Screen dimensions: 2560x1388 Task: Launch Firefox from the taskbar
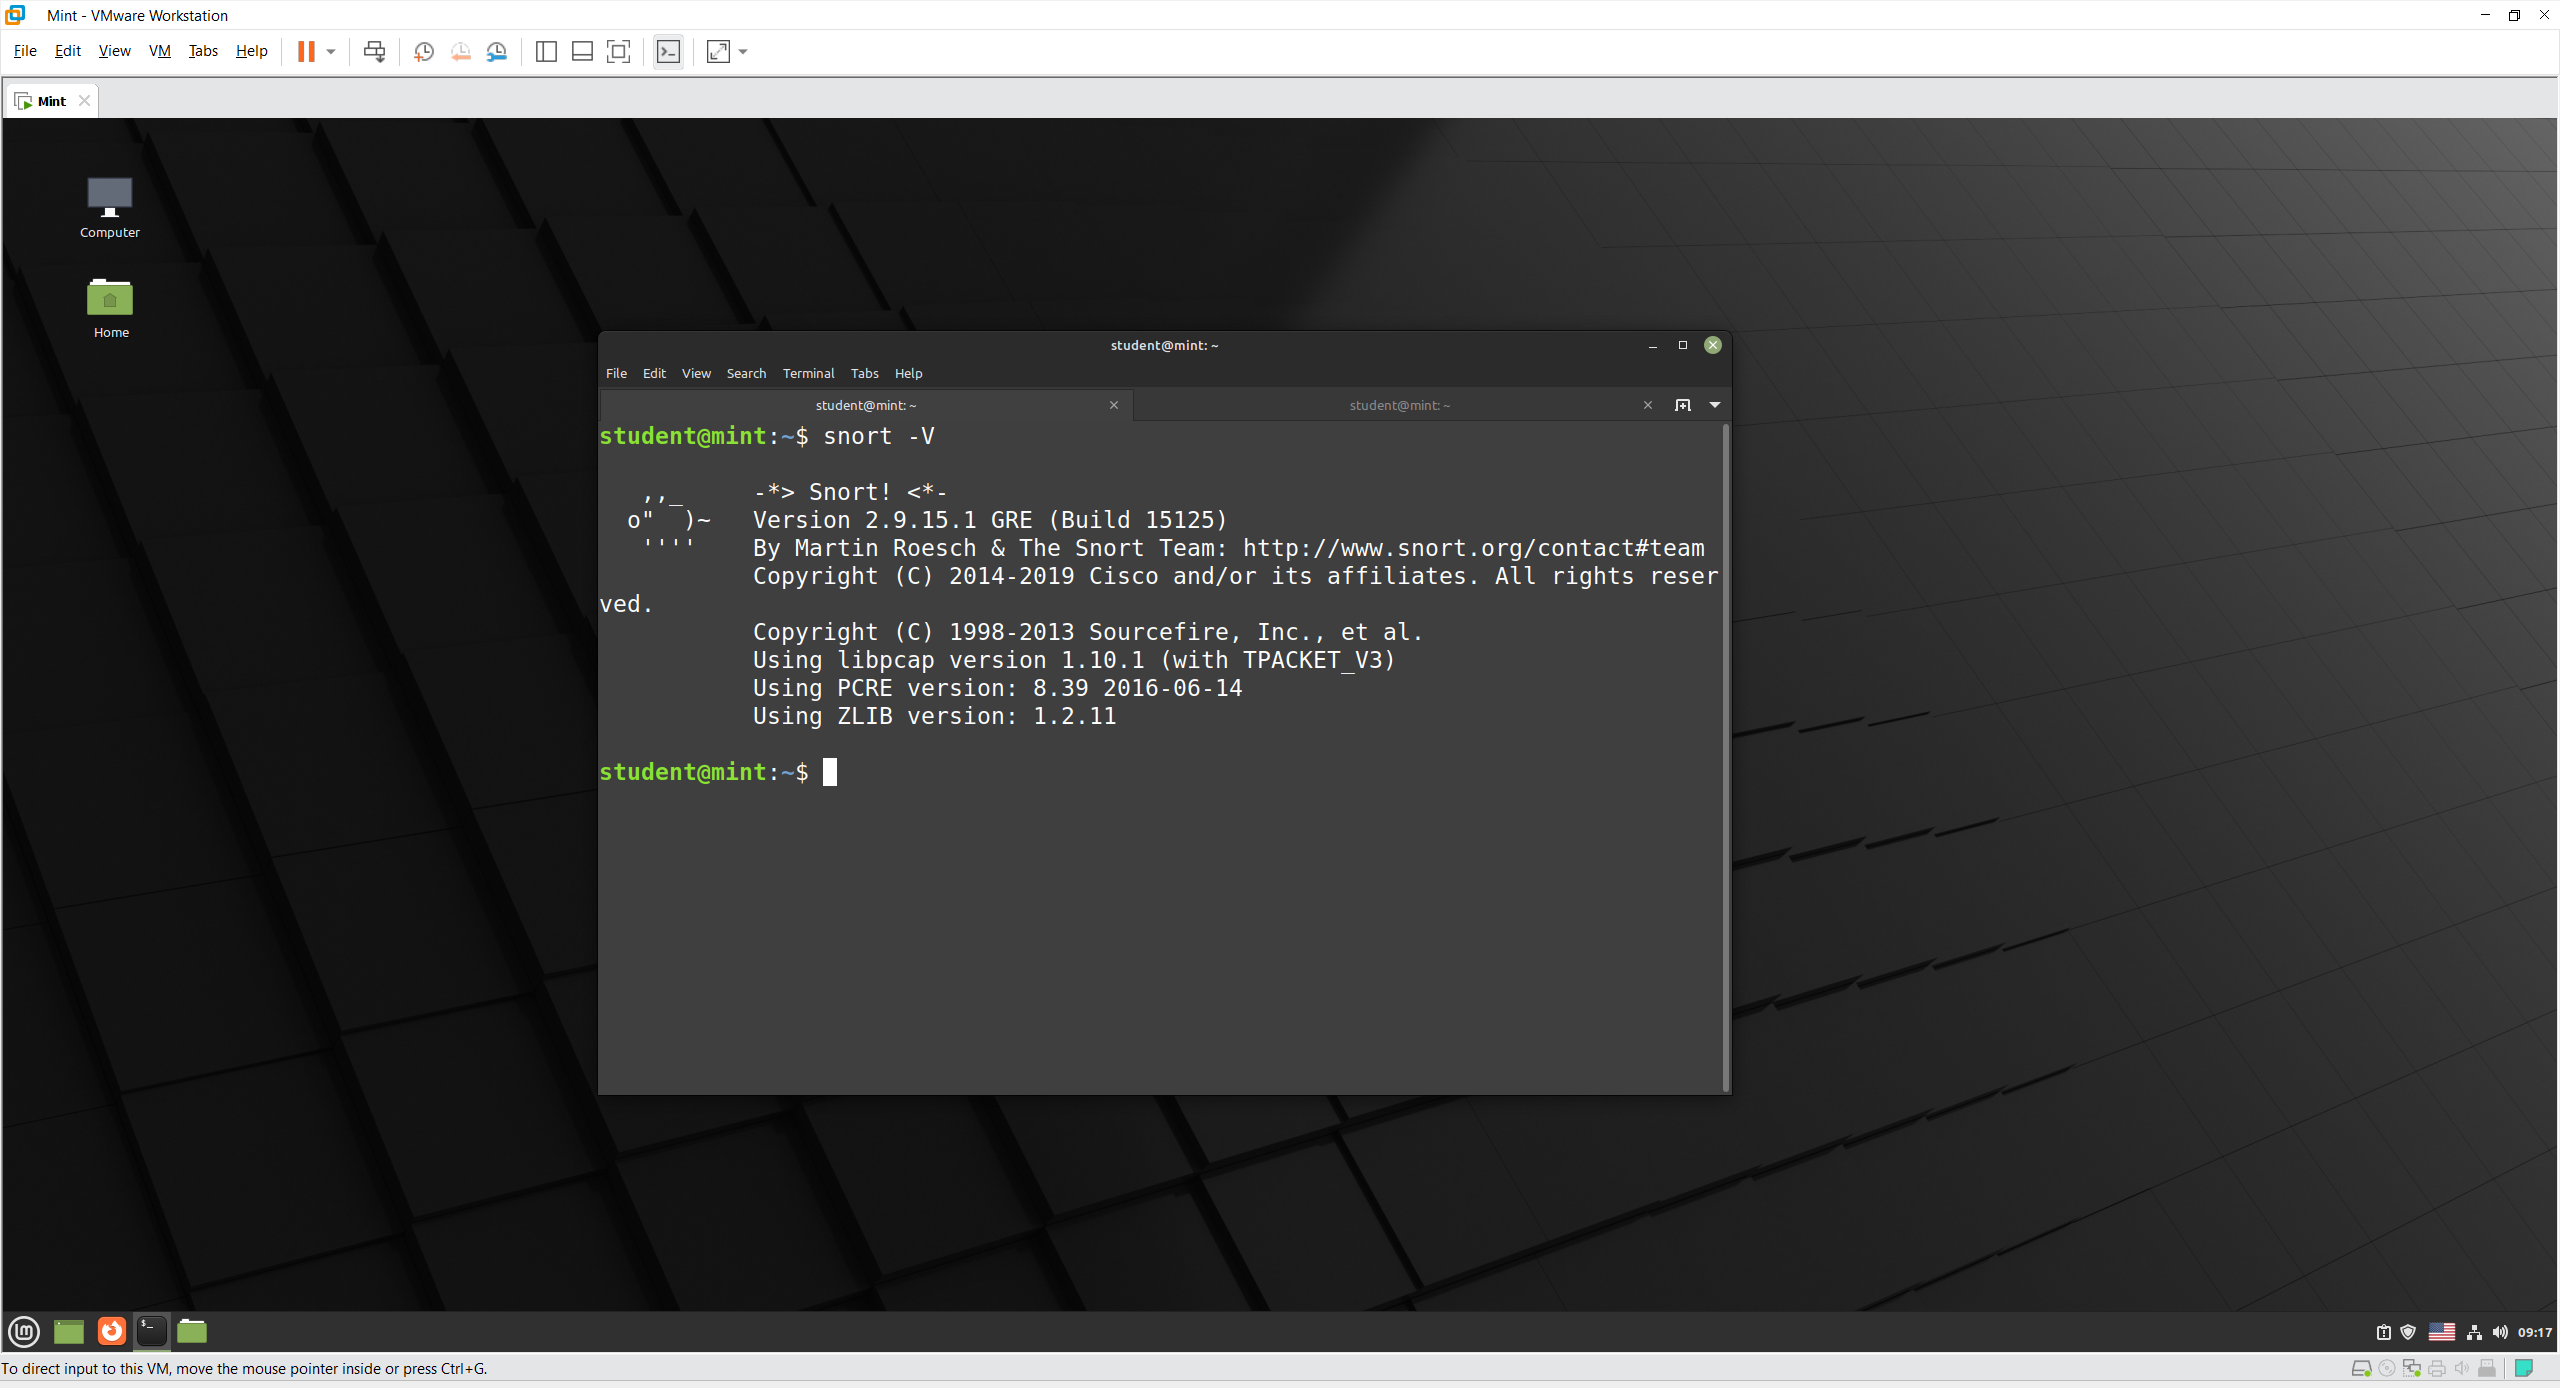[111, 1331]
